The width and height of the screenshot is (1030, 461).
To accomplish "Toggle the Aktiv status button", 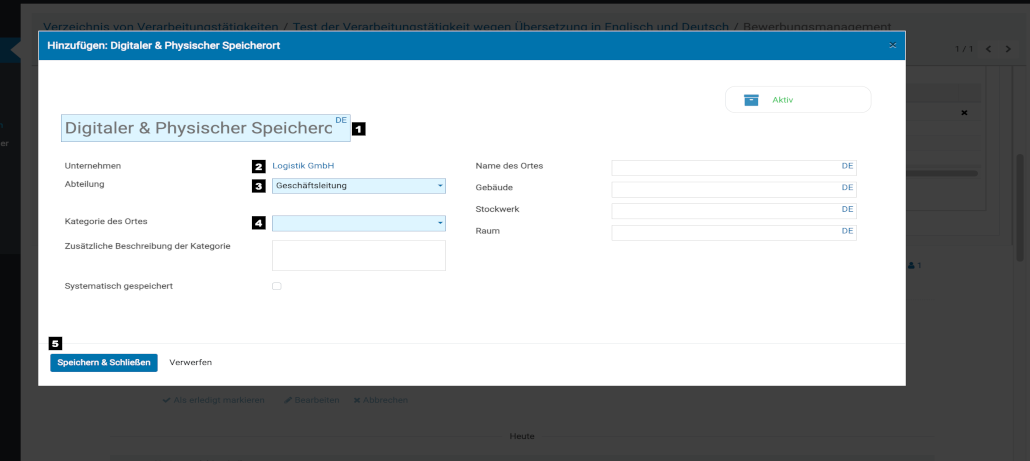I will point(798,100).
